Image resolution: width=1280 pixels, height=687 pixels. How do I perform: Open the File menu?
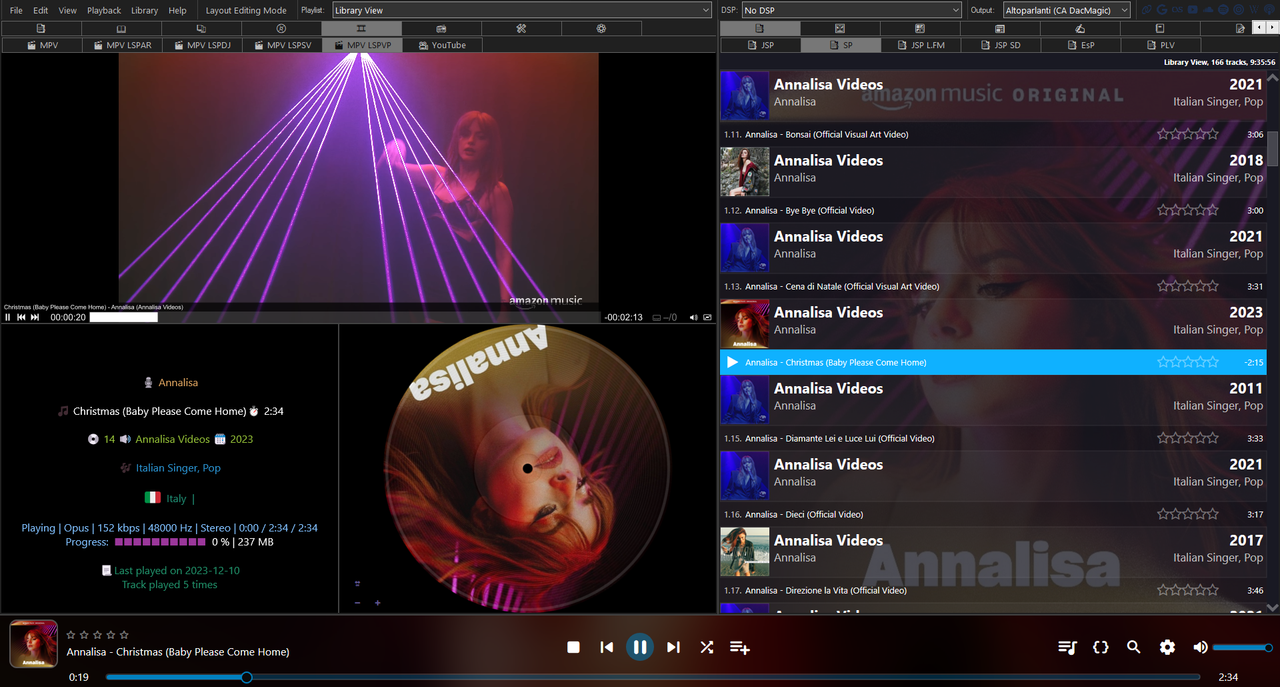click(16, 10)
